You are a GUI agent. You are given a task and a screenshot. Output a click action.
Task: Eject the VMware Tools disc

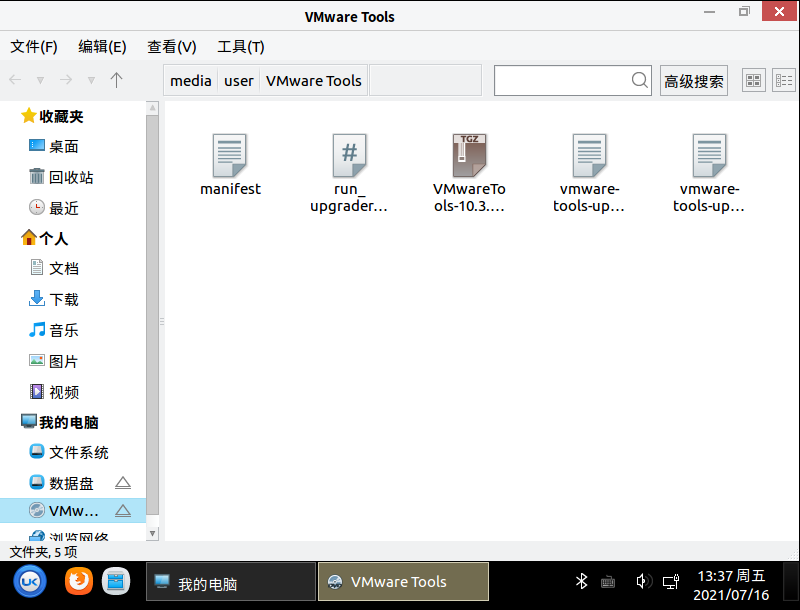123,511
